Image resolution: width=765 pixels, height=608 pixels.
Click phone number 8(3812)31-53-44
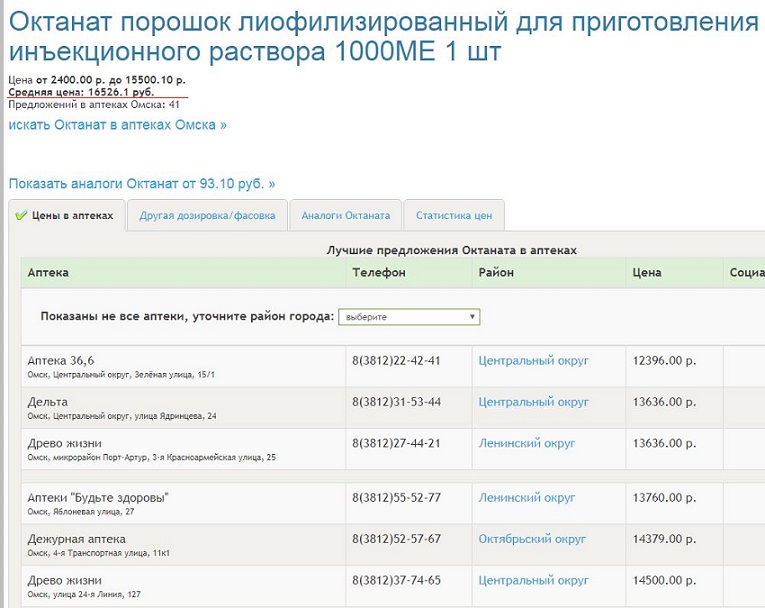396,402
